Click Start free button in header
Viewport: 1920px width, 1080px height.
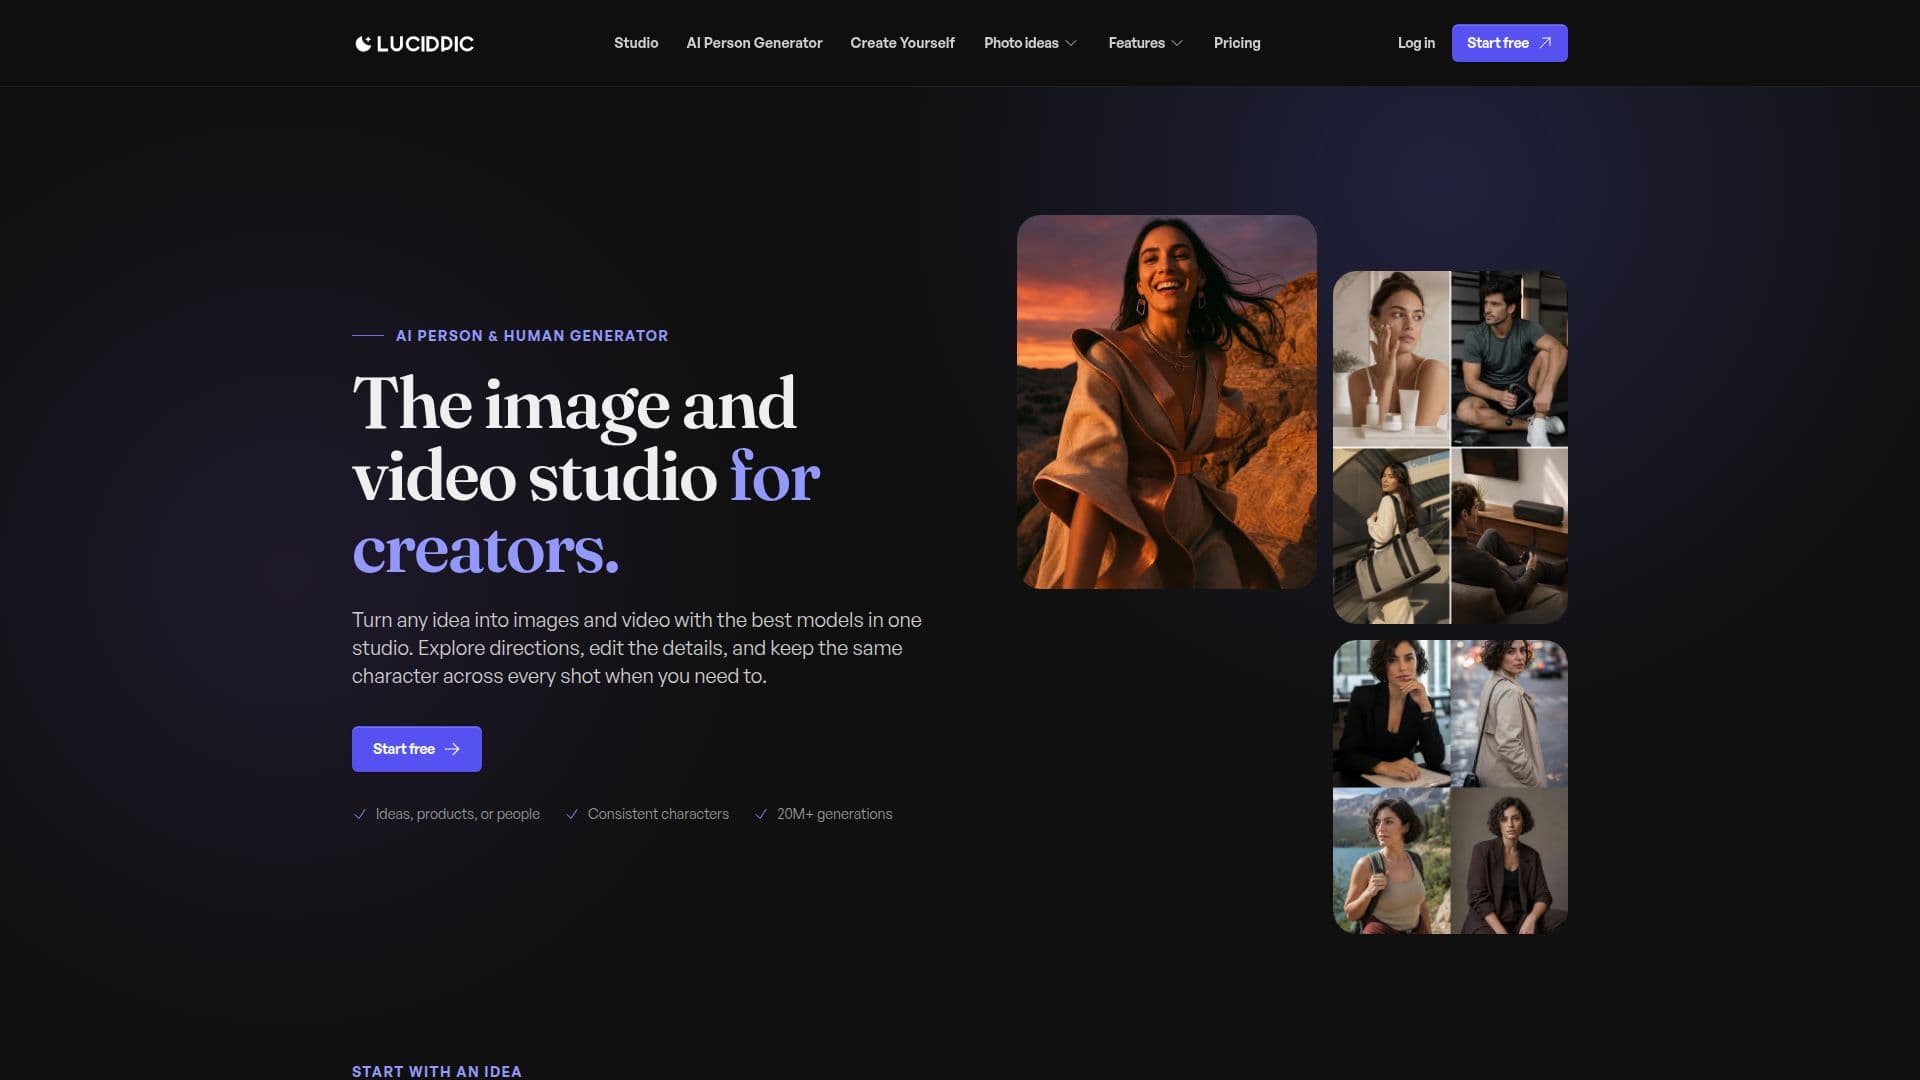1509,43
